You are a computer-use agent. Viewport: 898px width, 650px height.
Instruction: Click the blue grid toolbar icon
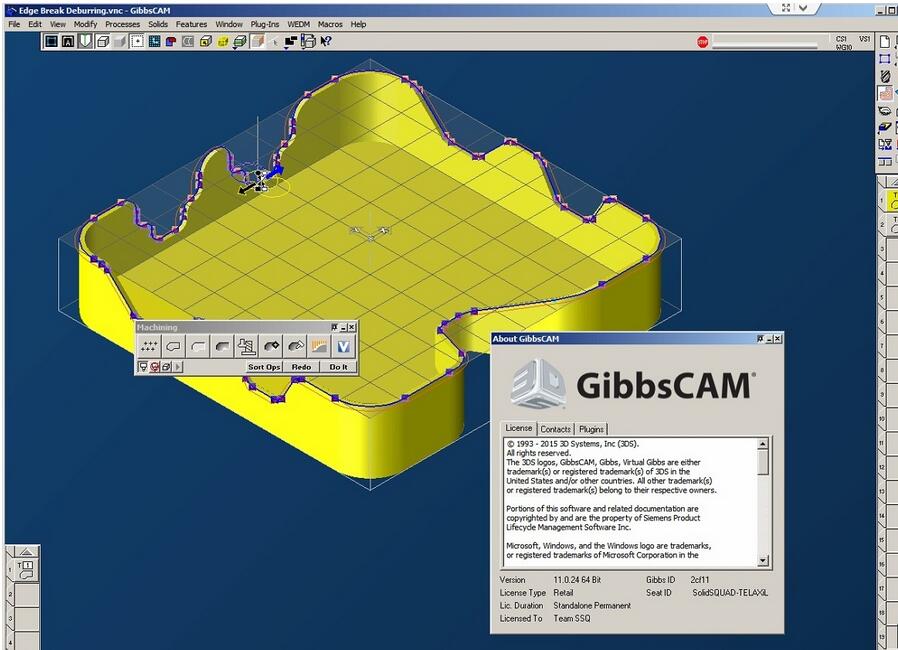tap(154, 41)
